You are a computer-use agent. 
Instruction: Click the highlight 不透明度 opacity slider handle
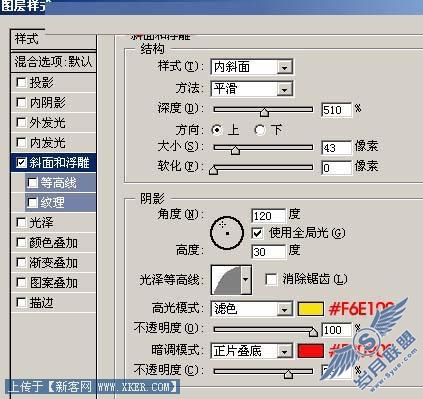pyautogui.click(x=313, y=332)
